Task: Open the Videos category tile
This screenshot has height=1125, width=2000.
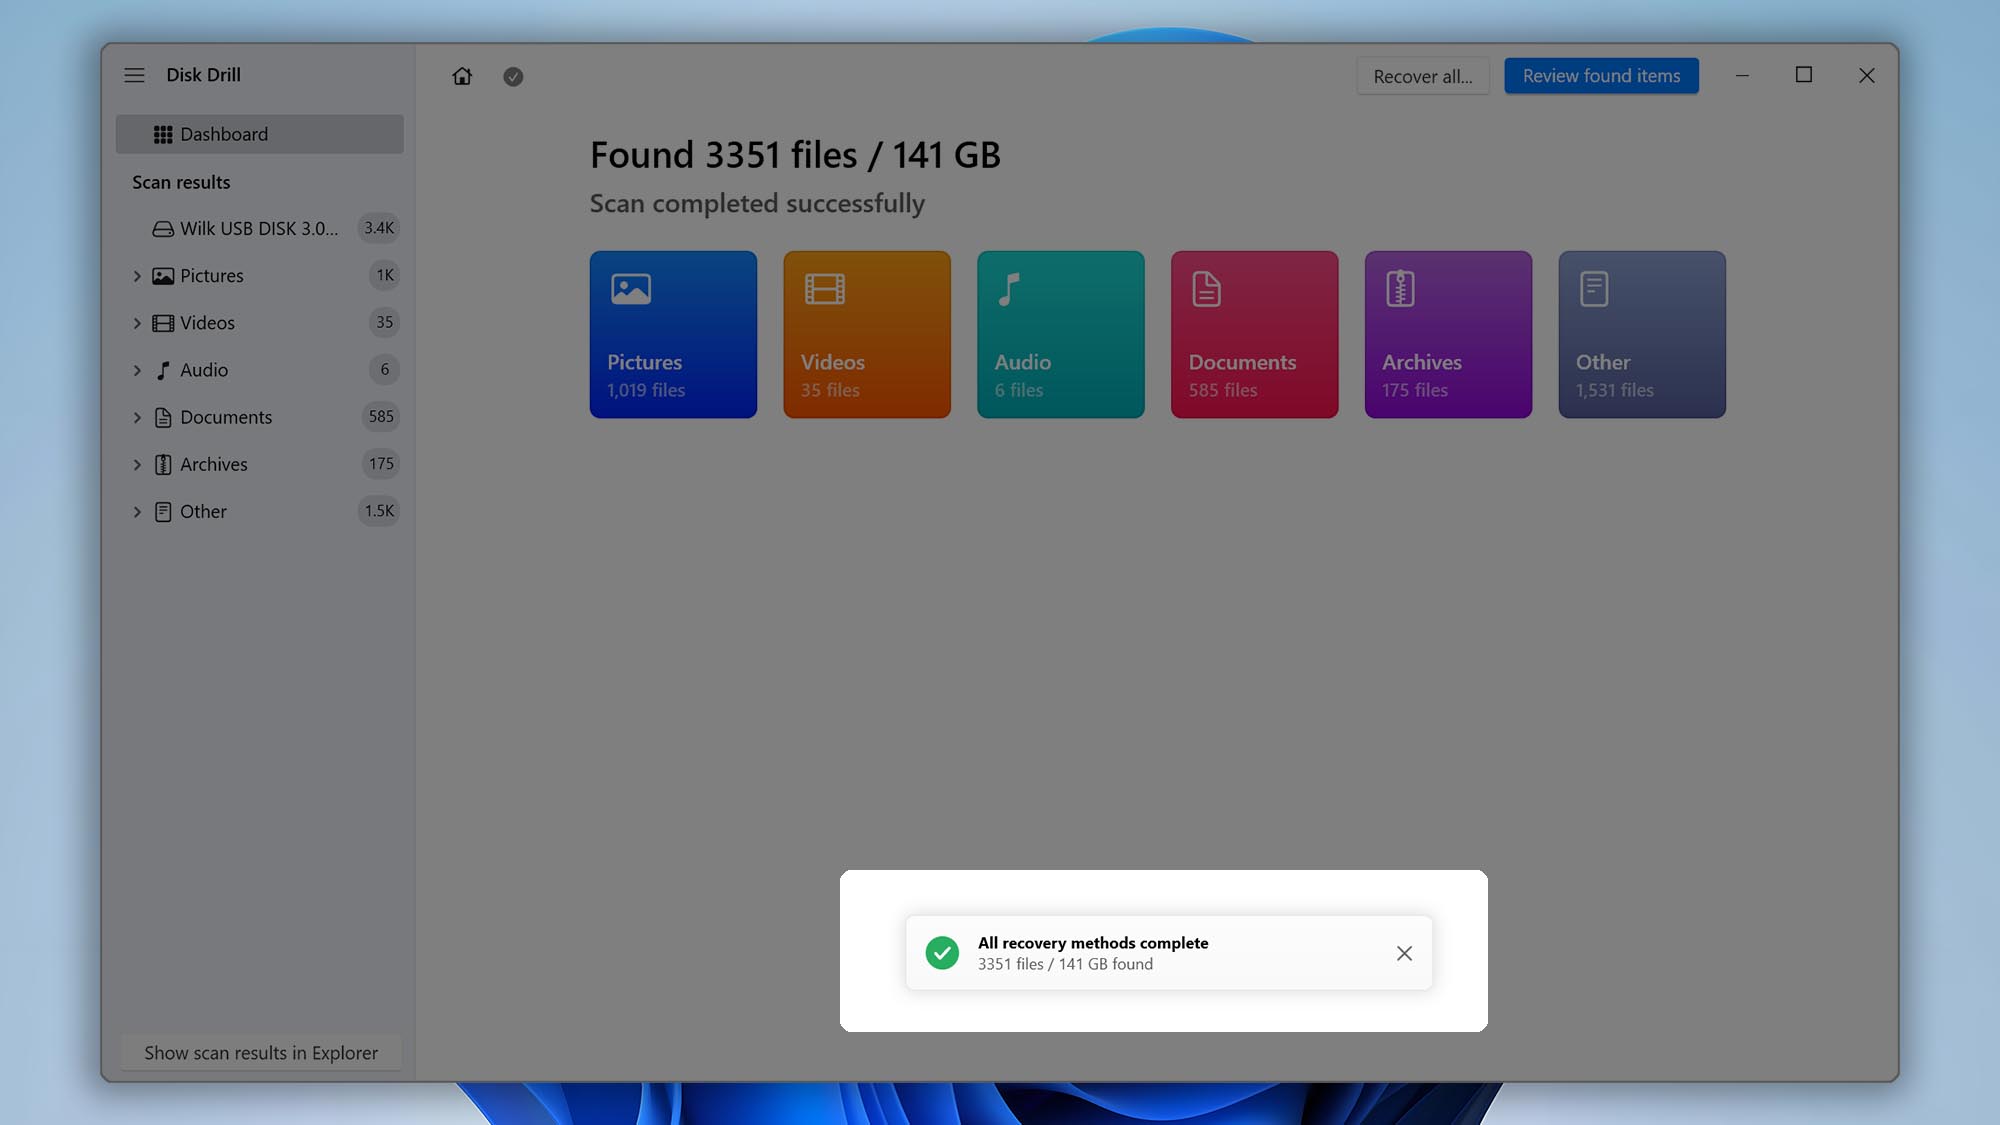Action: coord(866,334)
